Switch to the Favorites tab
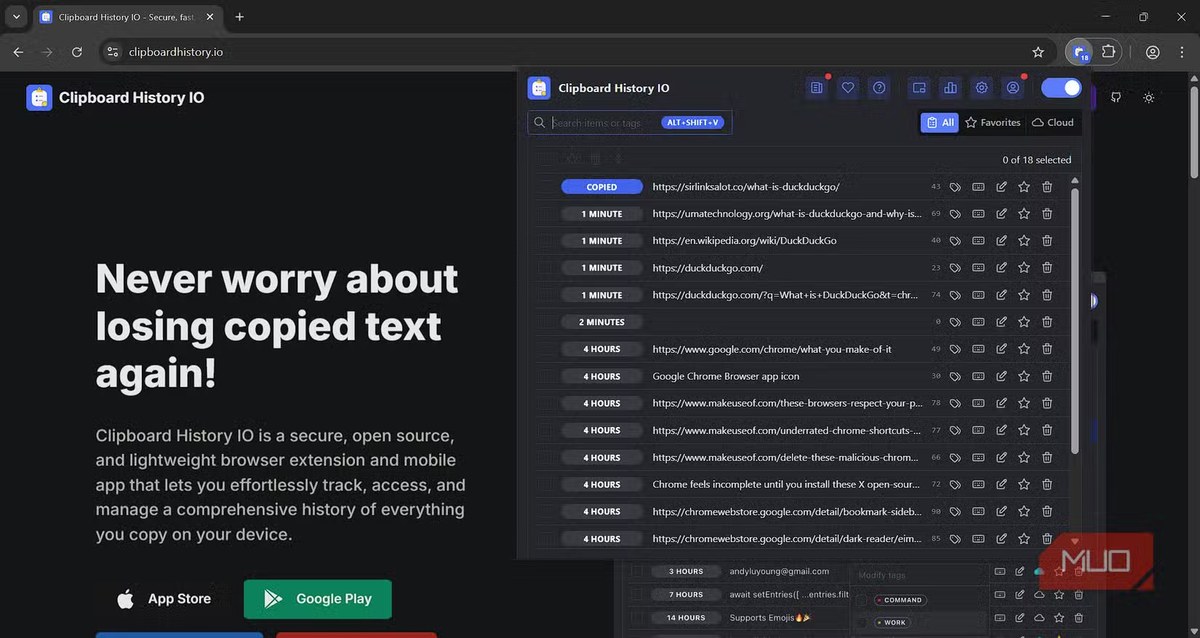Screen dimensions: 1200x638 point(992,122)
